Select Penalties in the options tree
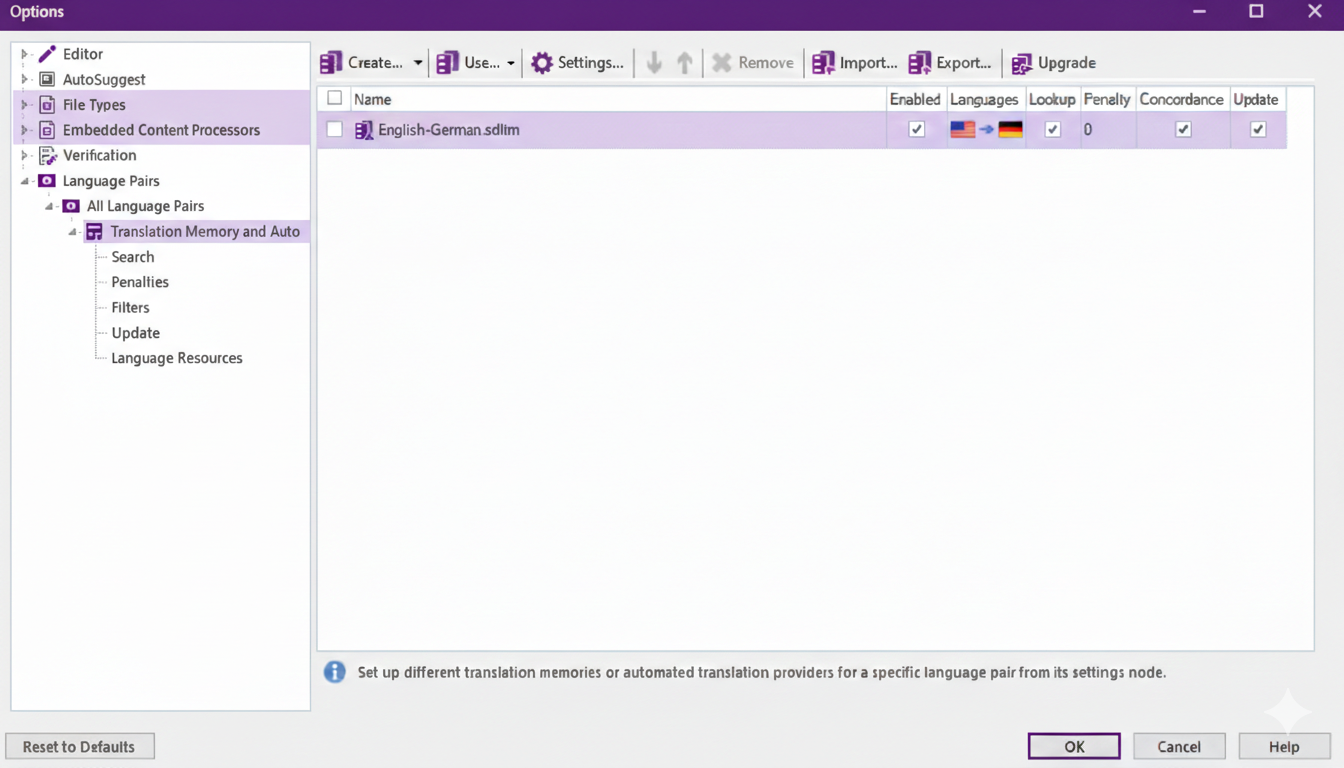This screenshot has height=768, width=1344. pyautogui.click(x=140, y=282)
